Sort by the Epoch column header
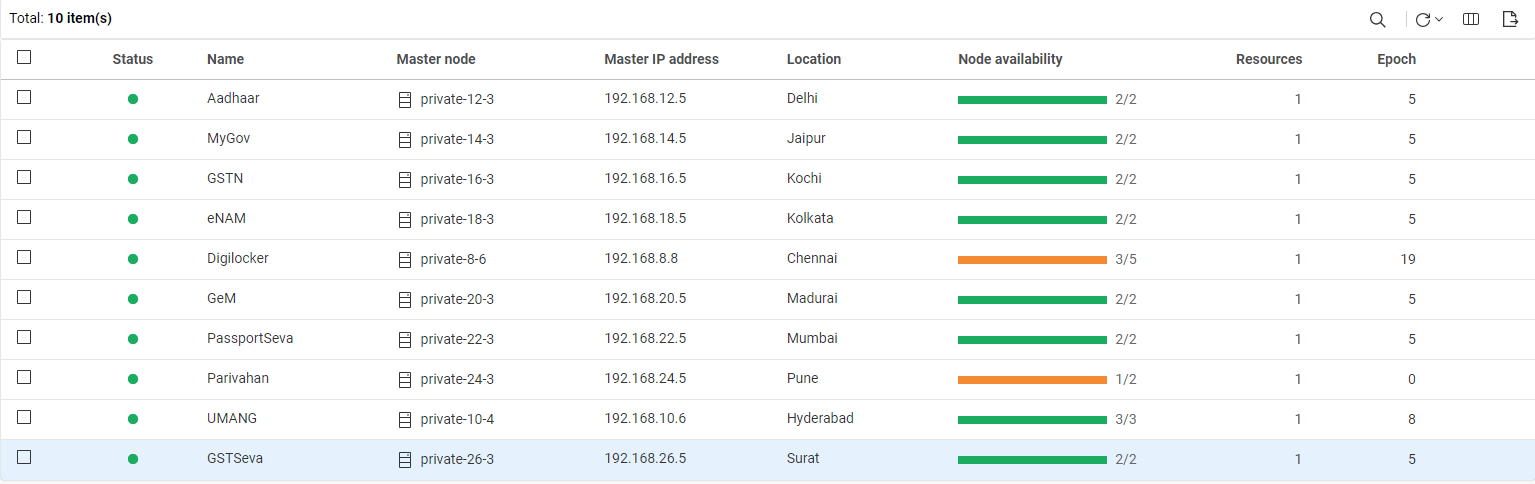Image resolution: width=1535 pixels, height=484 pixels. tap(1396, 59)
